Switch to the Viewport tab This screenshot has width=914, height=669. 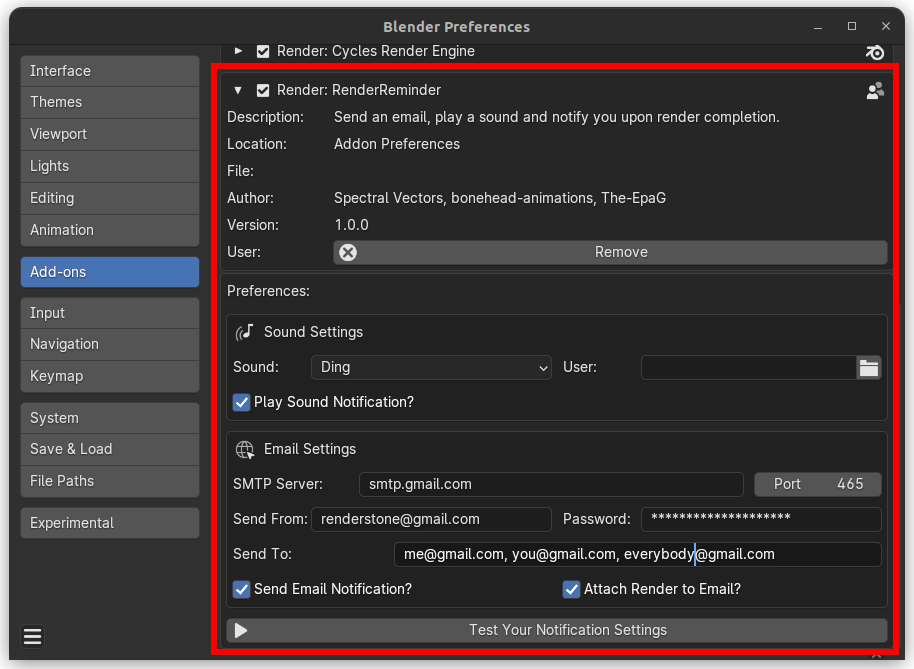(110, 135)
